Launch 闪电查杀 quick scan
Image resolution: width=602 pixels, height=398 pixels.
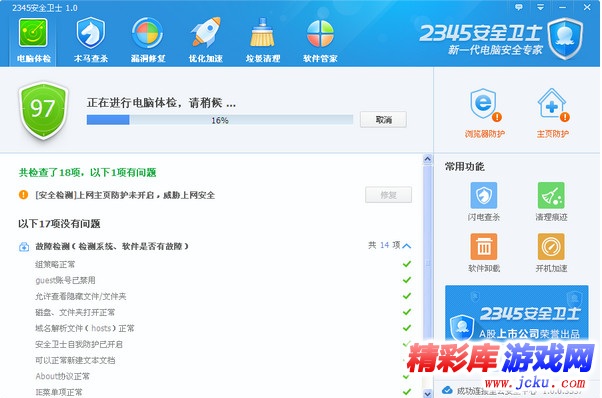point(484,202)
